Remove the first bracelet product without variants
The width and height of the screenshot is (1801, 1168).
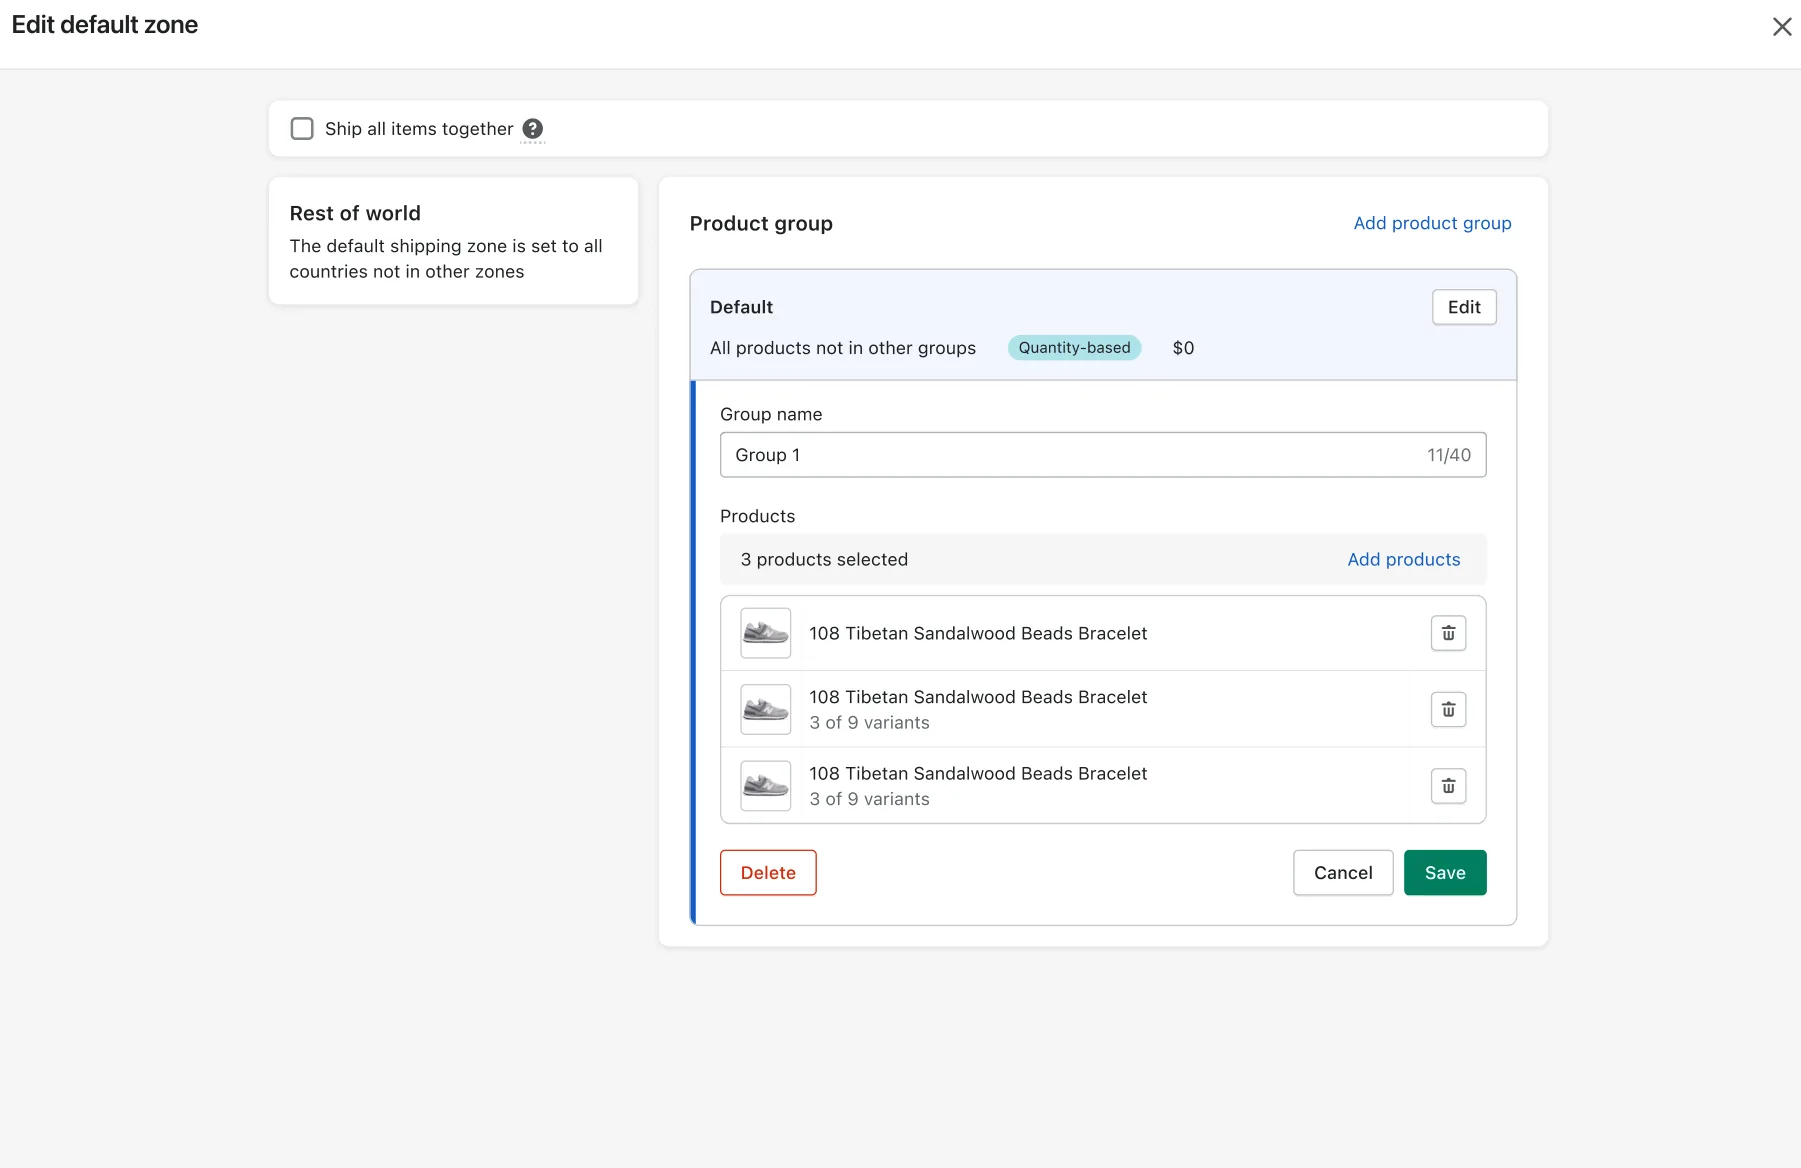point(1448,633)
